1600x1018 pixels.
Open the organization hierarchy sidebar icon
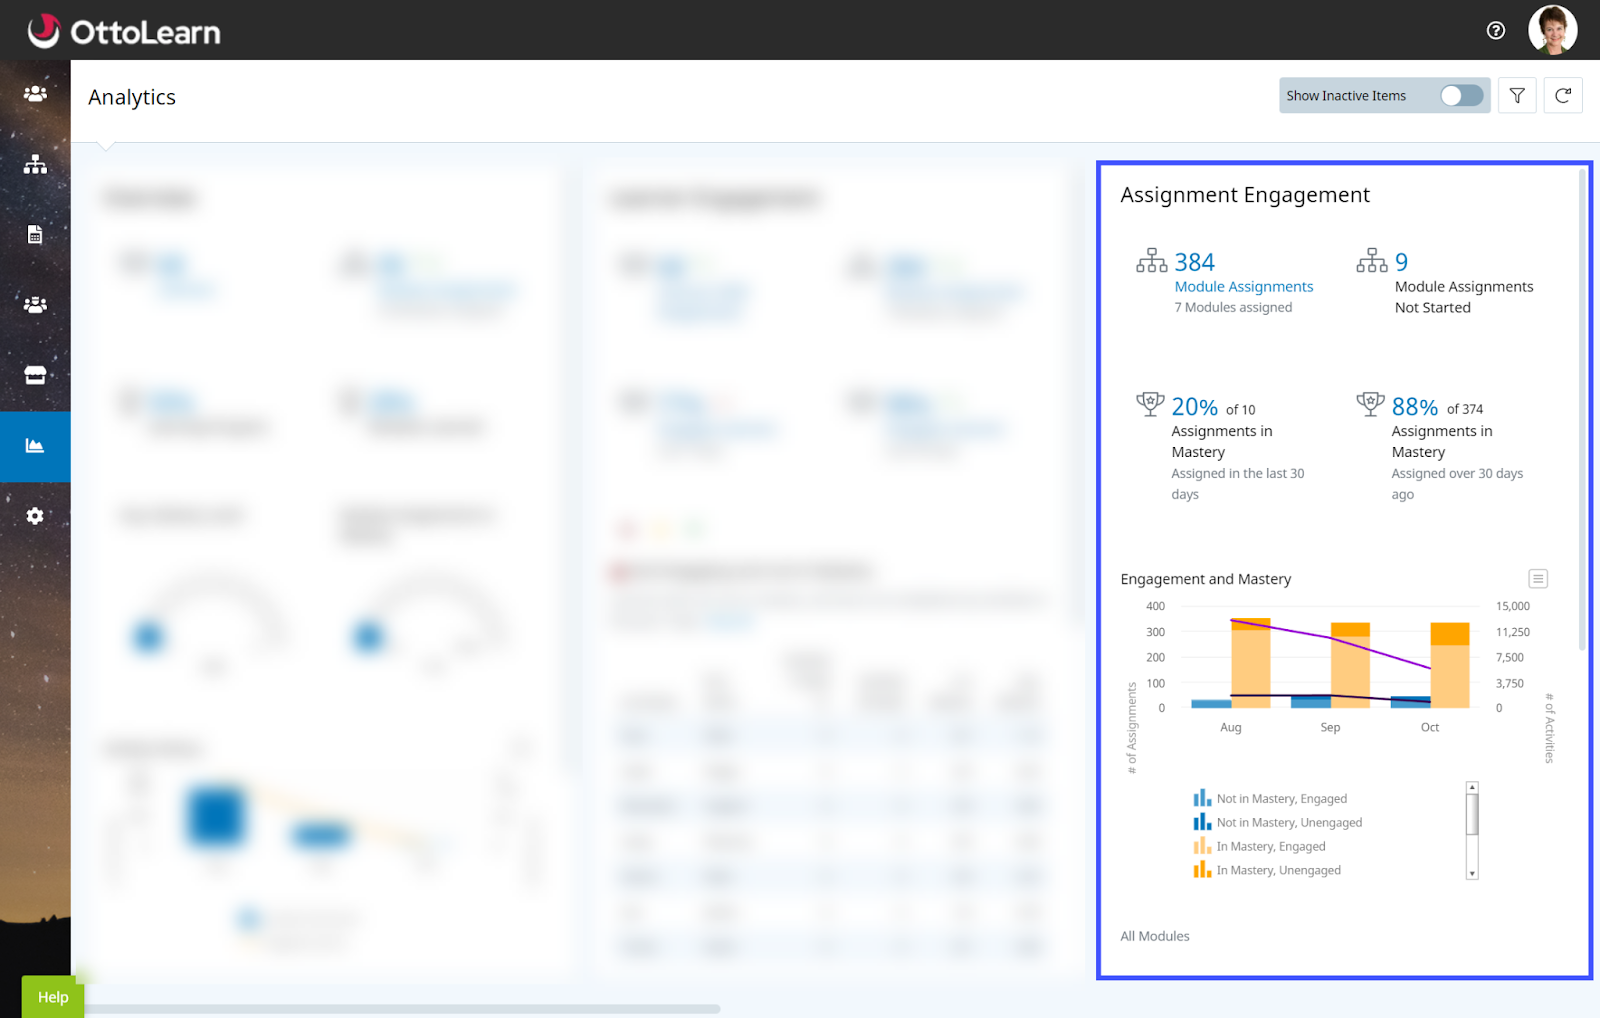point(35,164)
